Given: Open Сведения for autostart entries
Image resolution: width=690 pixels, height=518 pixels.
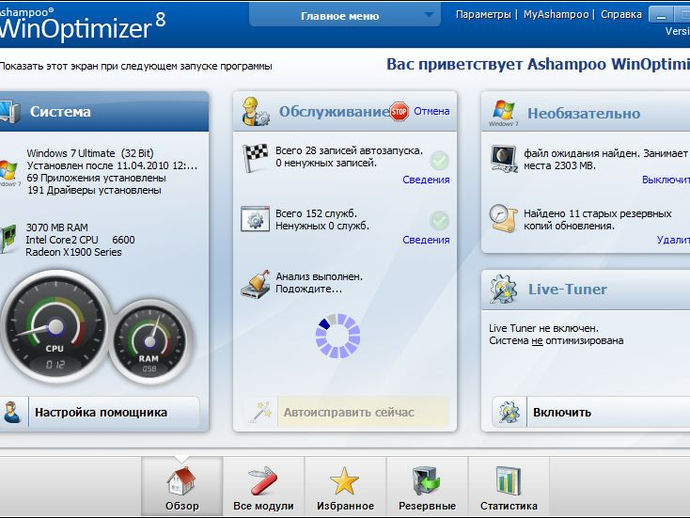Looking at the screenshot, I should (426, 180).
